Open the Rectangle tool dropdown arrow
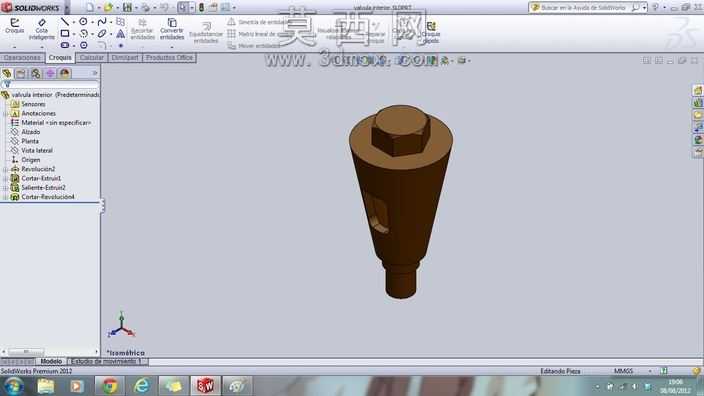This screenshot has height=396, width=704. (74, 34)
